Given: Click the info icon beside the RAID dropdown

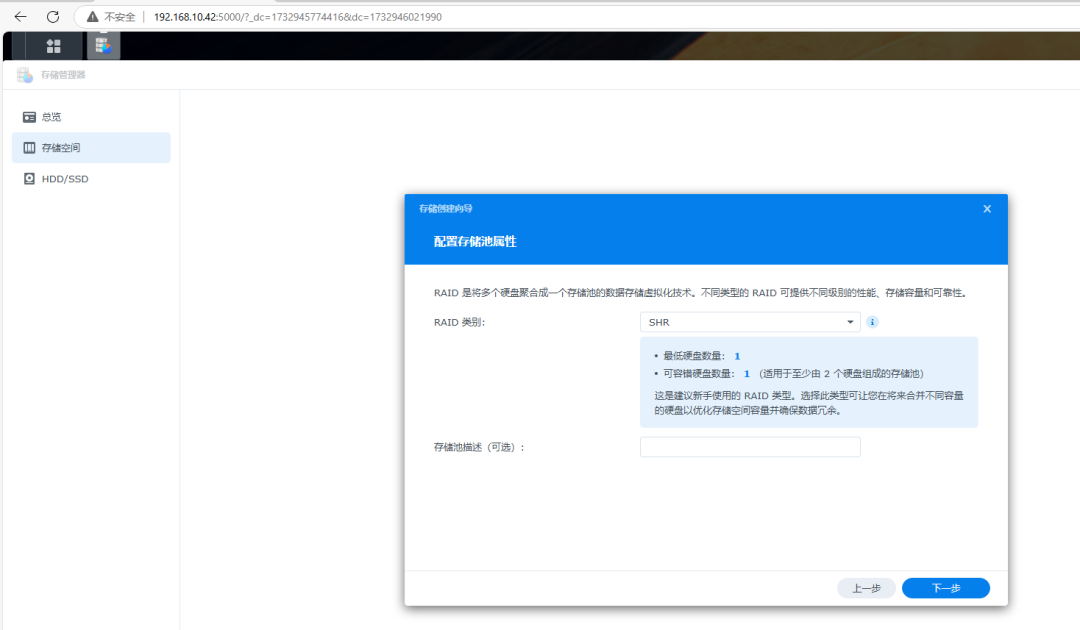Looking at the screenshot, I should point(872,322).
